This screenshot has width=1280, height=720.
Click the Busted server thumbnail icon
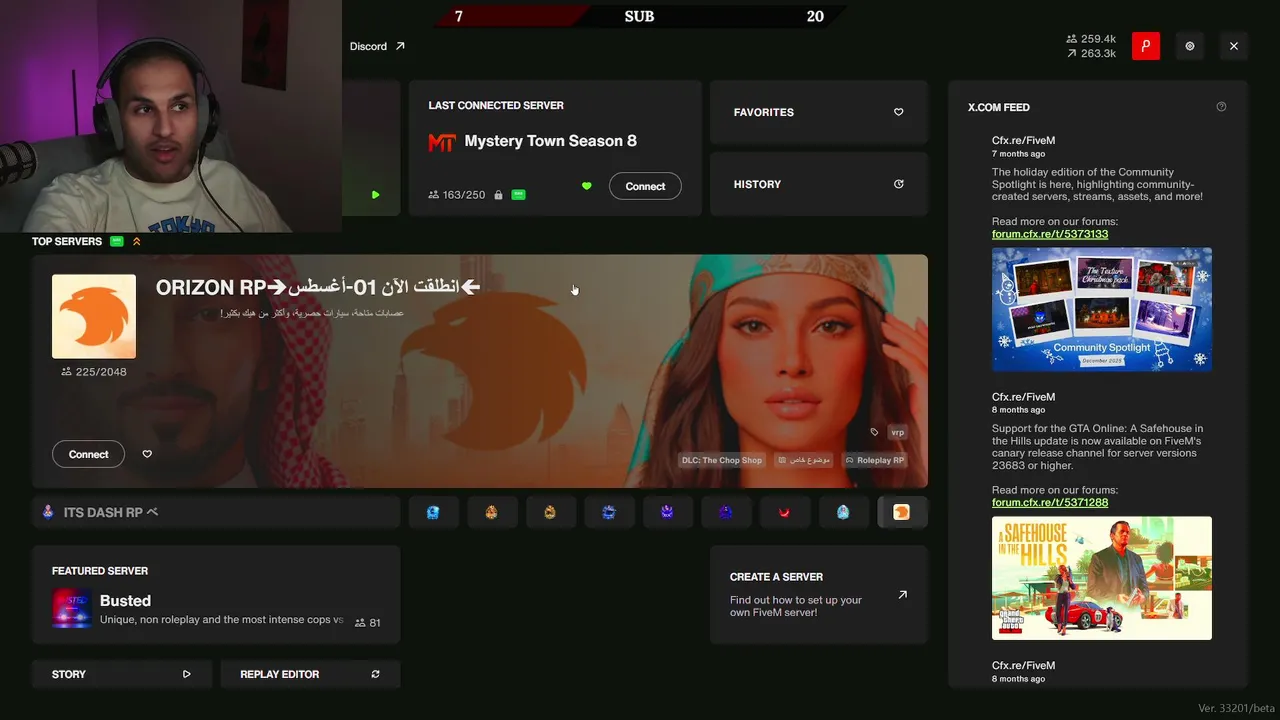pos(72,609)
